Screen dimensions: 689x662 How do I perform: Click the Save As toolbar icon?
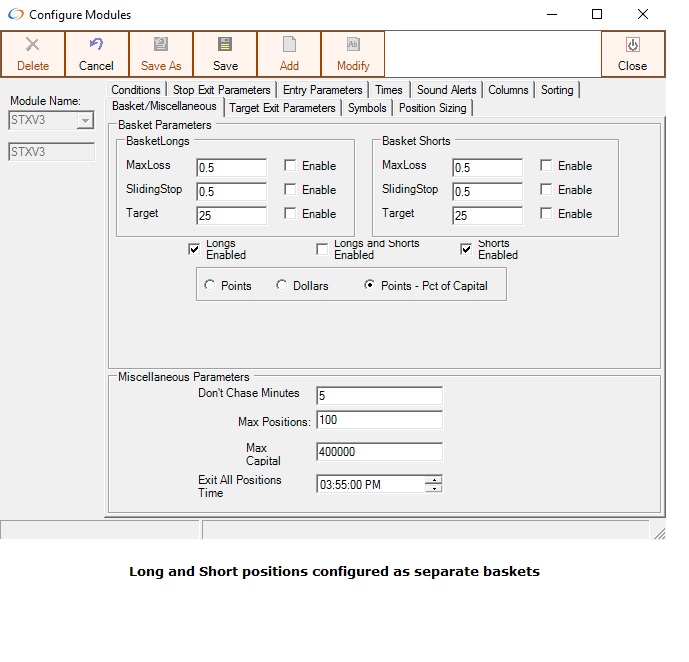click(161, 45)
